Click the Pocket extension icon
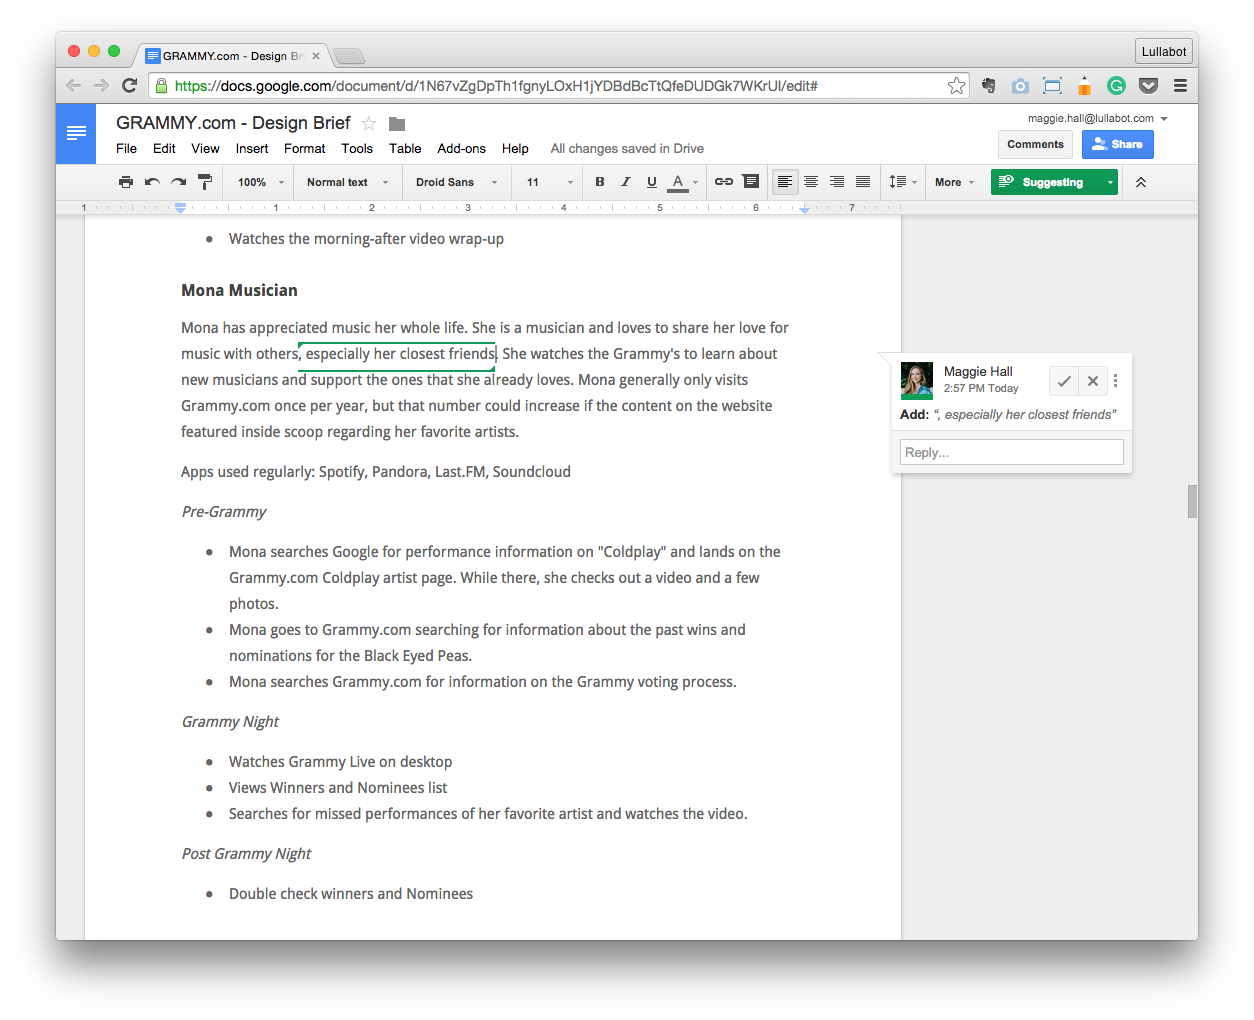The image size is (1254, 1020). click(x=1149, y=86)
